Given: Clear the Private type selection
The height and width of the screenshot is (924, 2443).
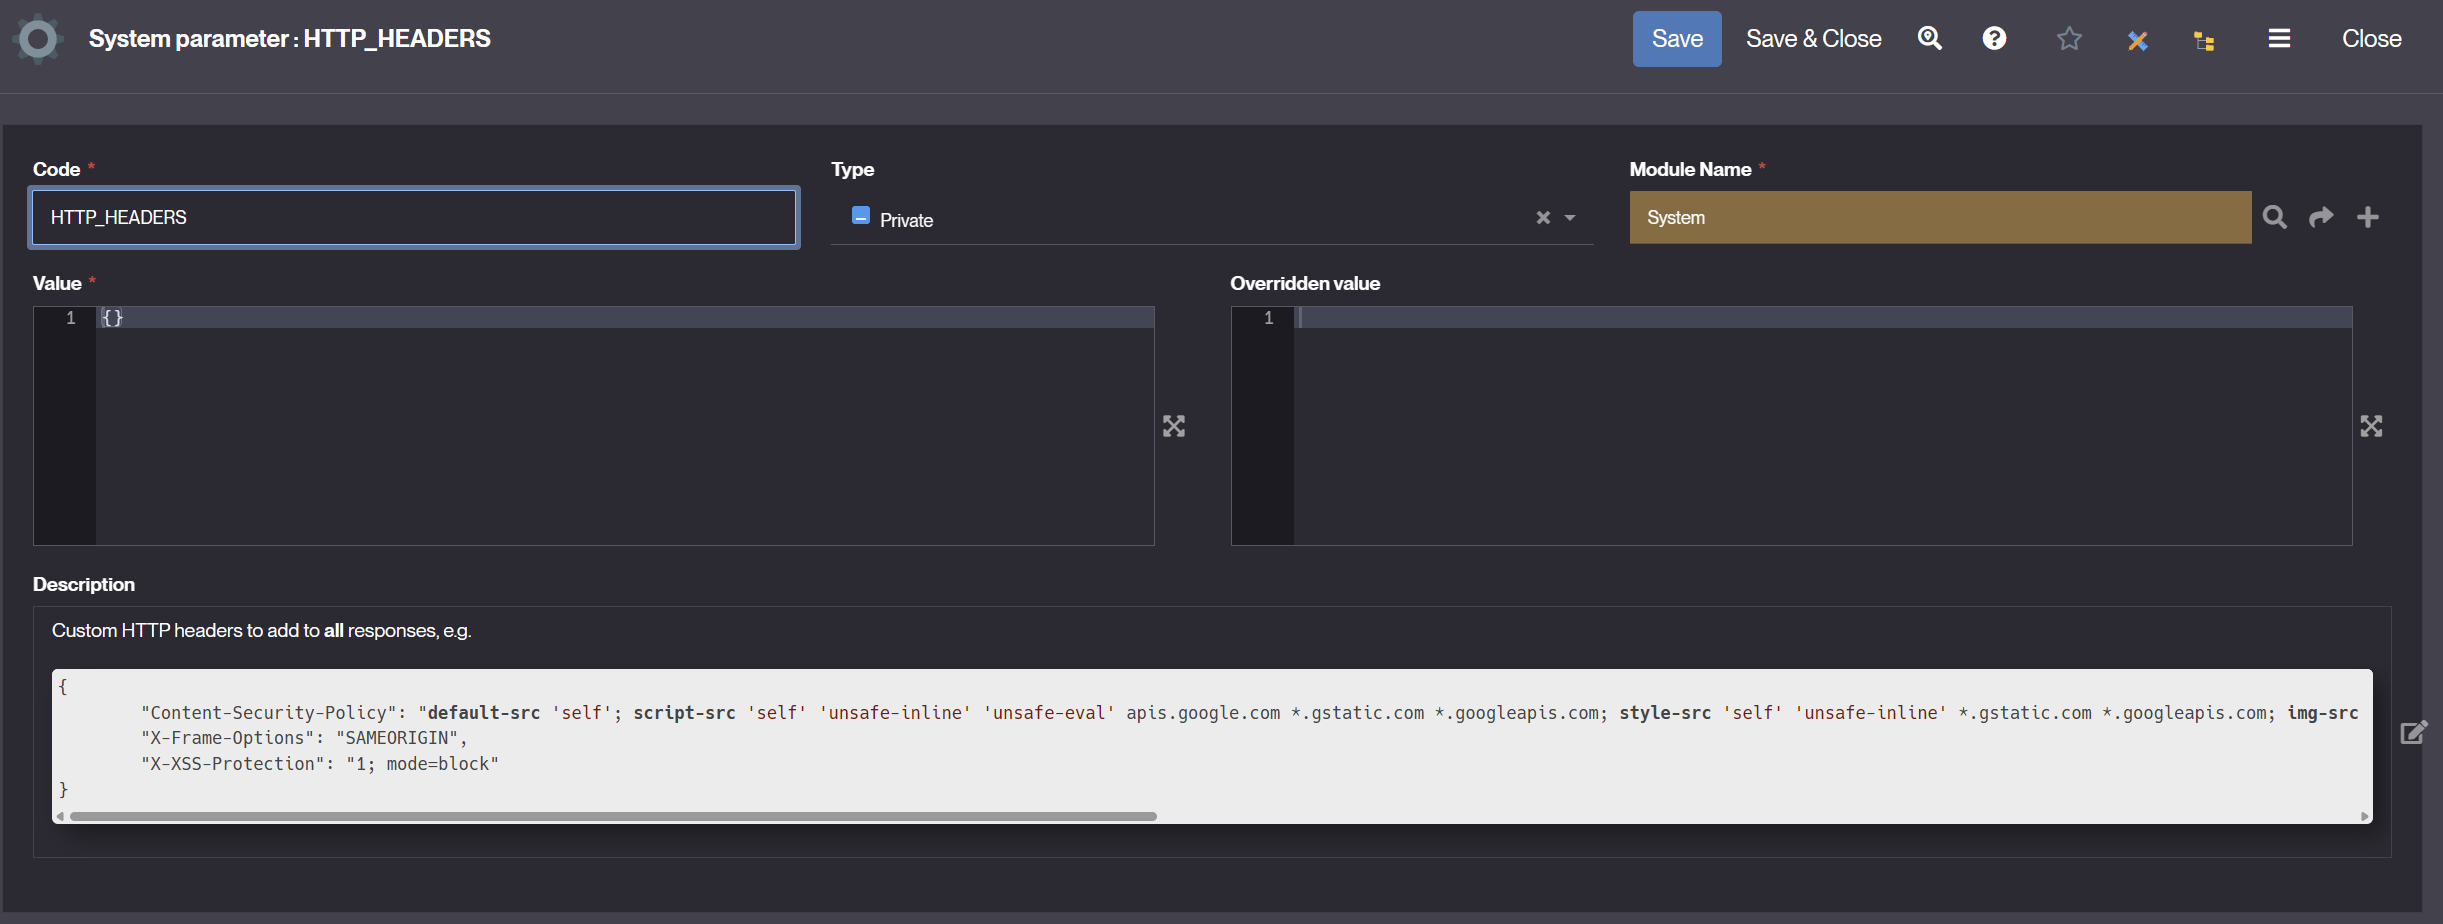Looking at the screenshot, I should pyautogui.click(x=1543, y=218).
